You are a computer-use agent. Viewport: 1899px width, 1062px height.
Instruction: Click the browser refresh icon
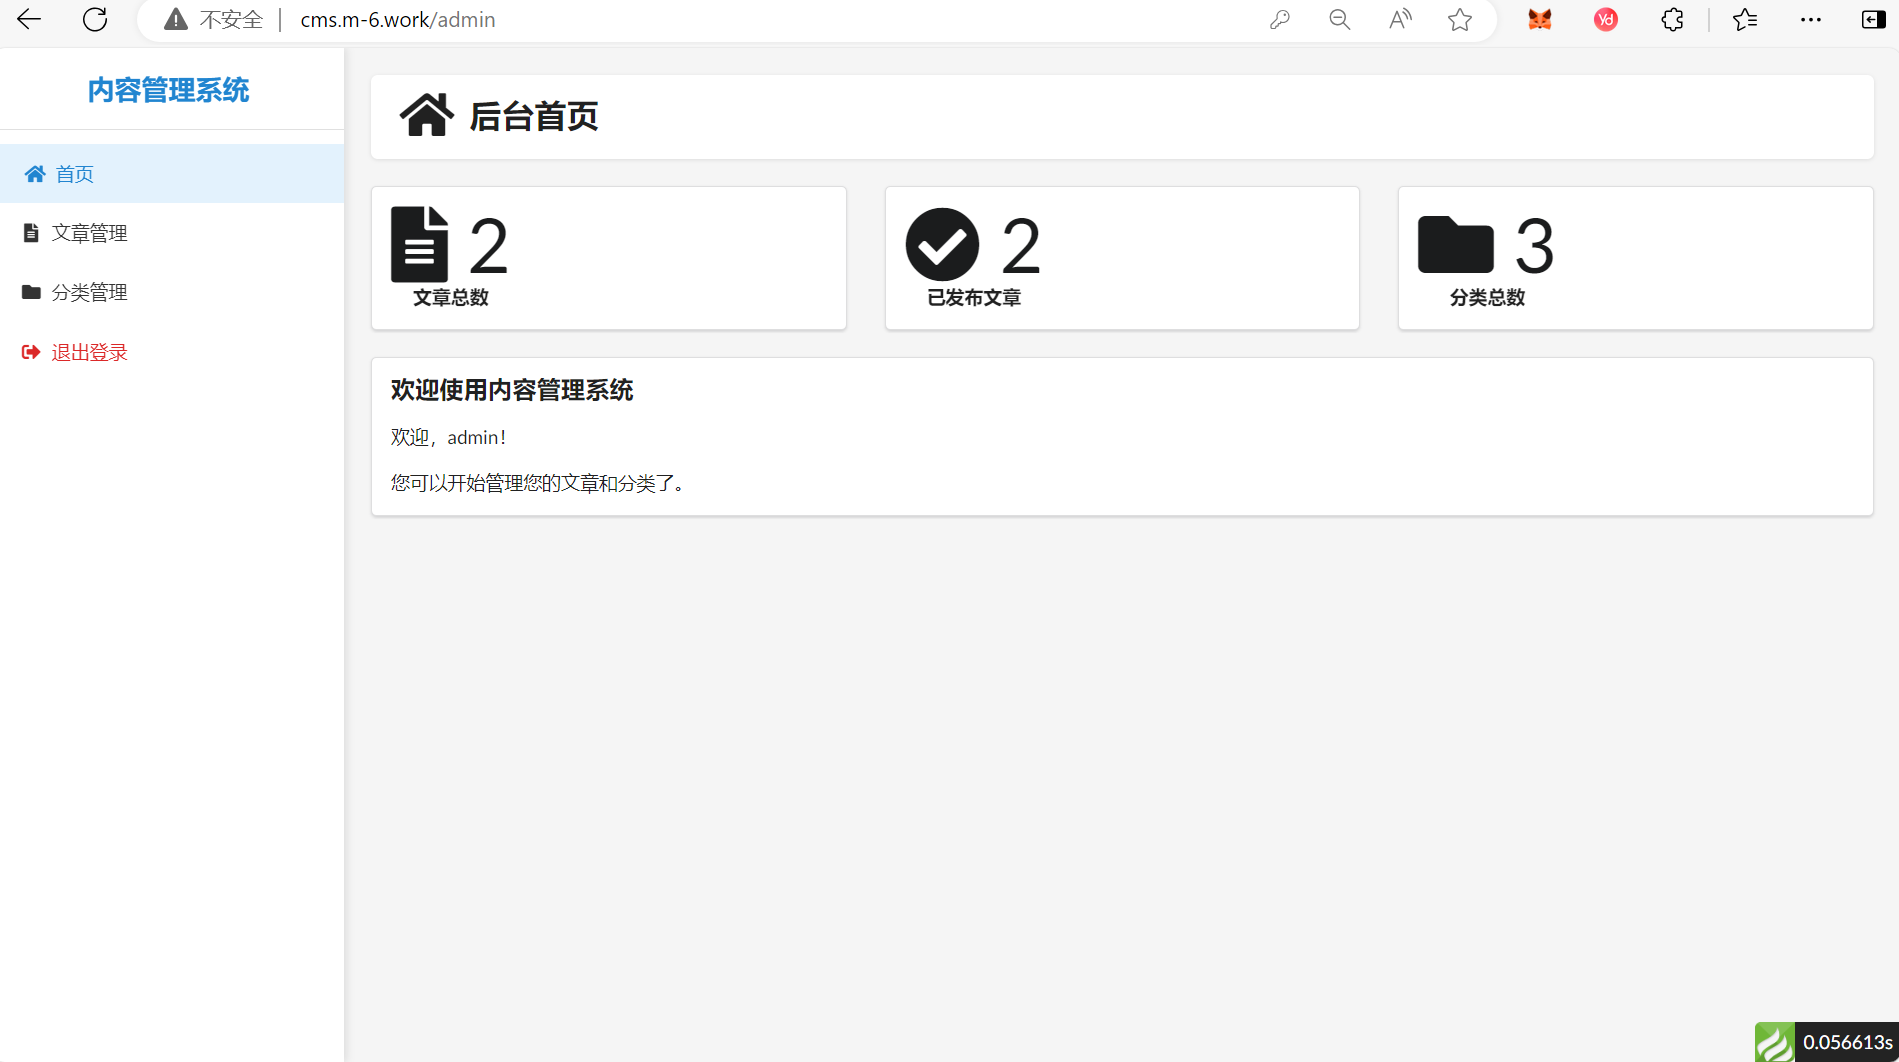(x=95, y=20)
